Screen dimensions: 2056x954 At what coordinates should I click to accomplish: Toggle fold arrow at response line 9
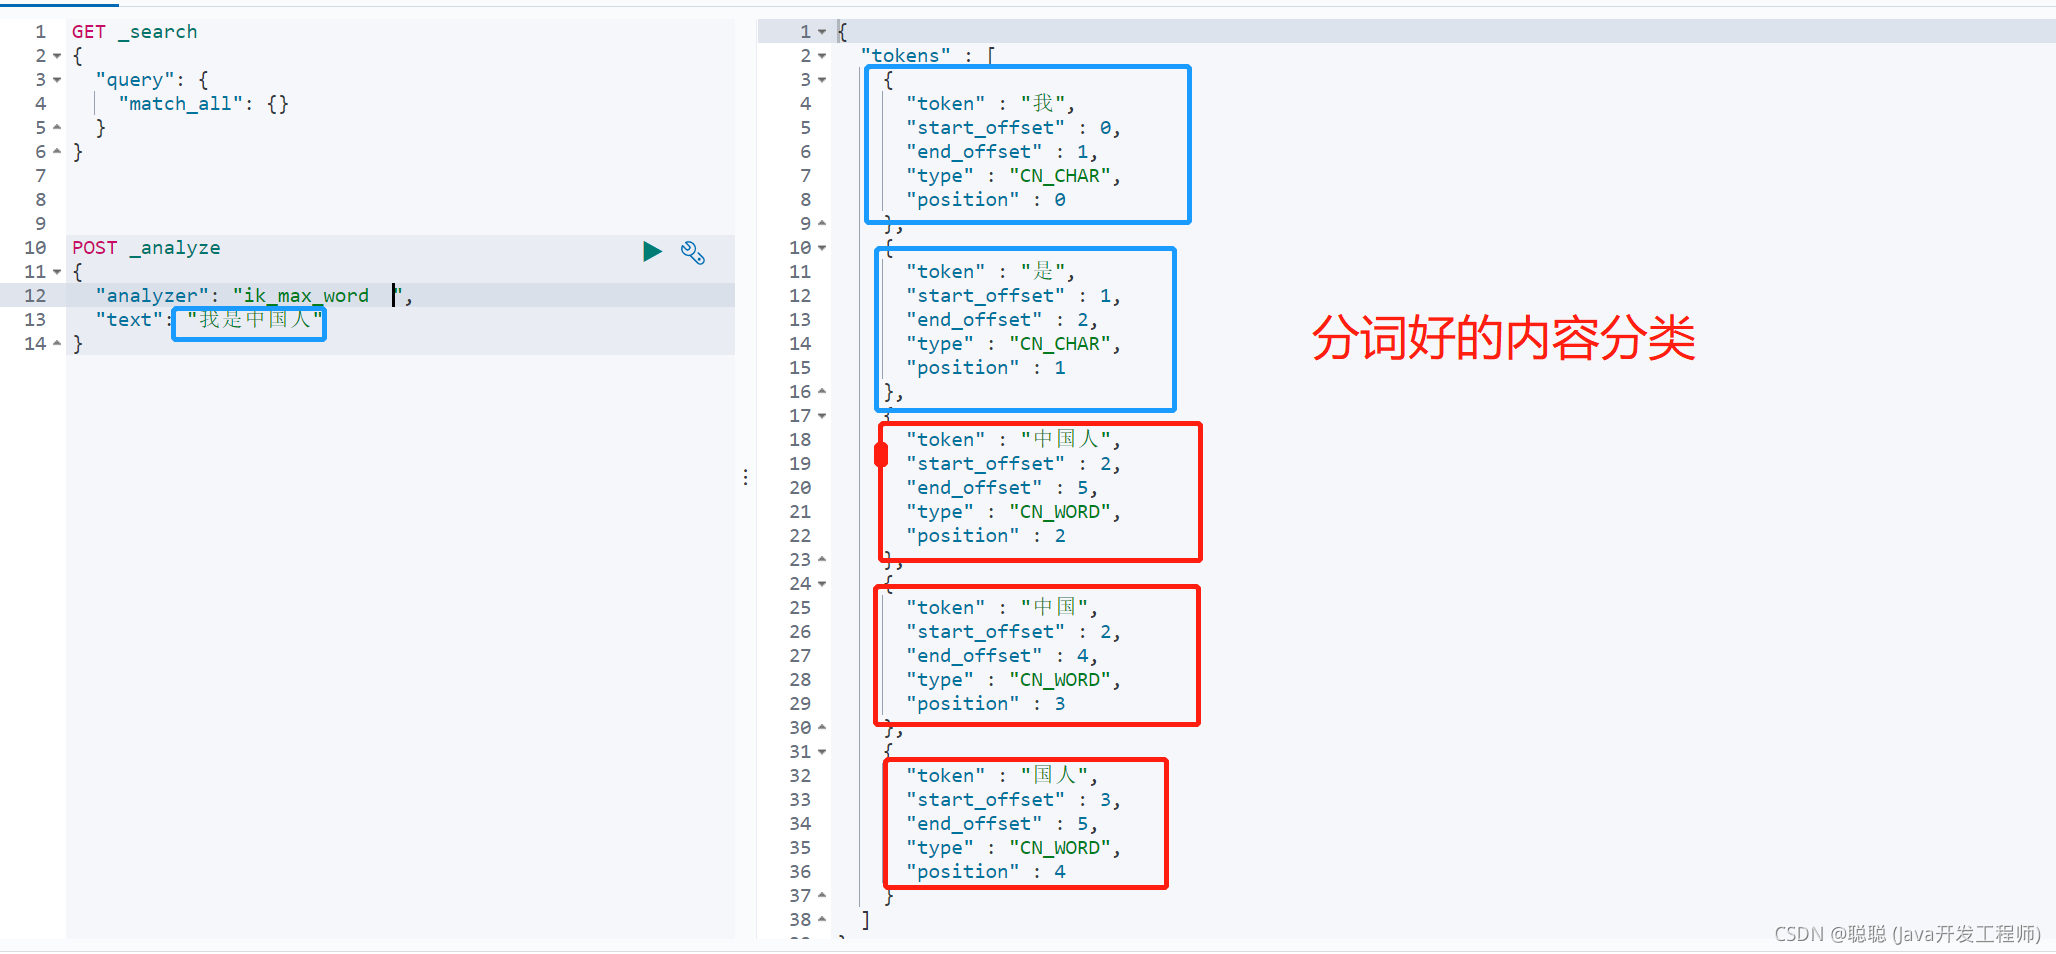coord(822,224)
